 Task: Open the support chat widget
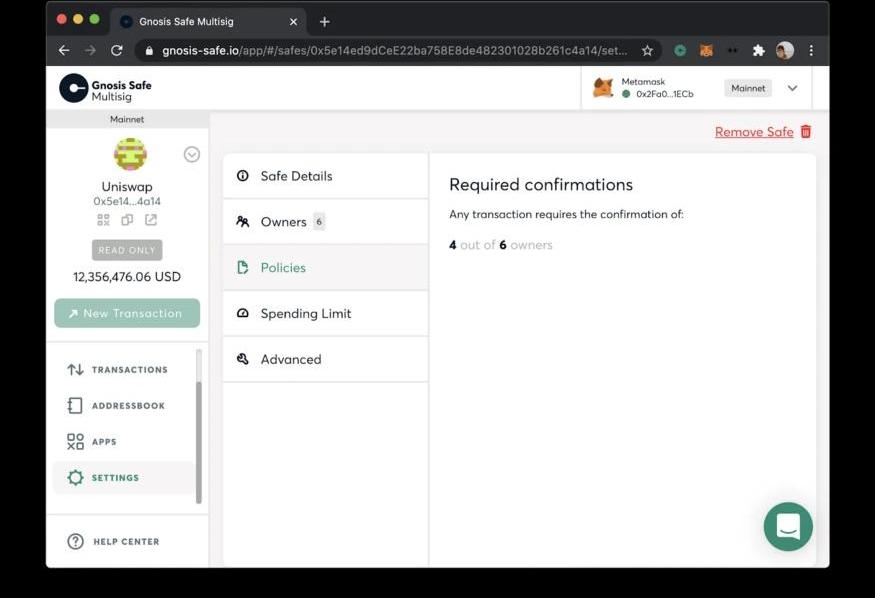click(x=788, y=527)
